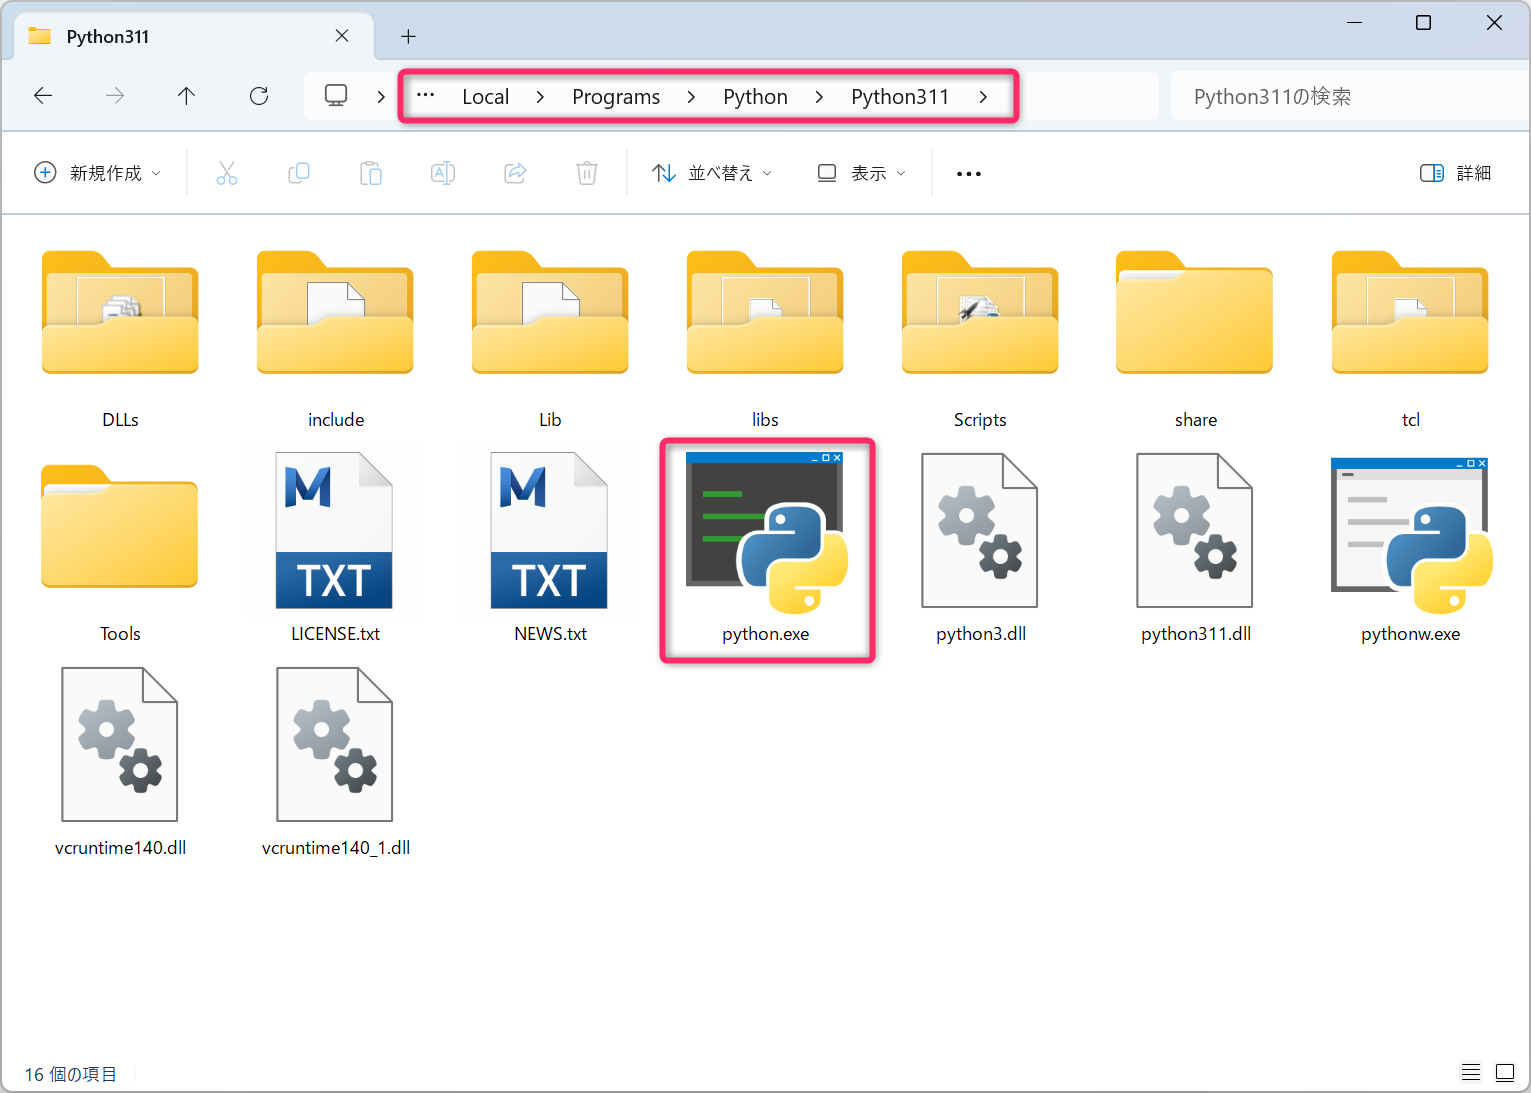Toggle the 詳細 details pane
Viewport: 1531px width, 1093px height.
pos(1455,173)
